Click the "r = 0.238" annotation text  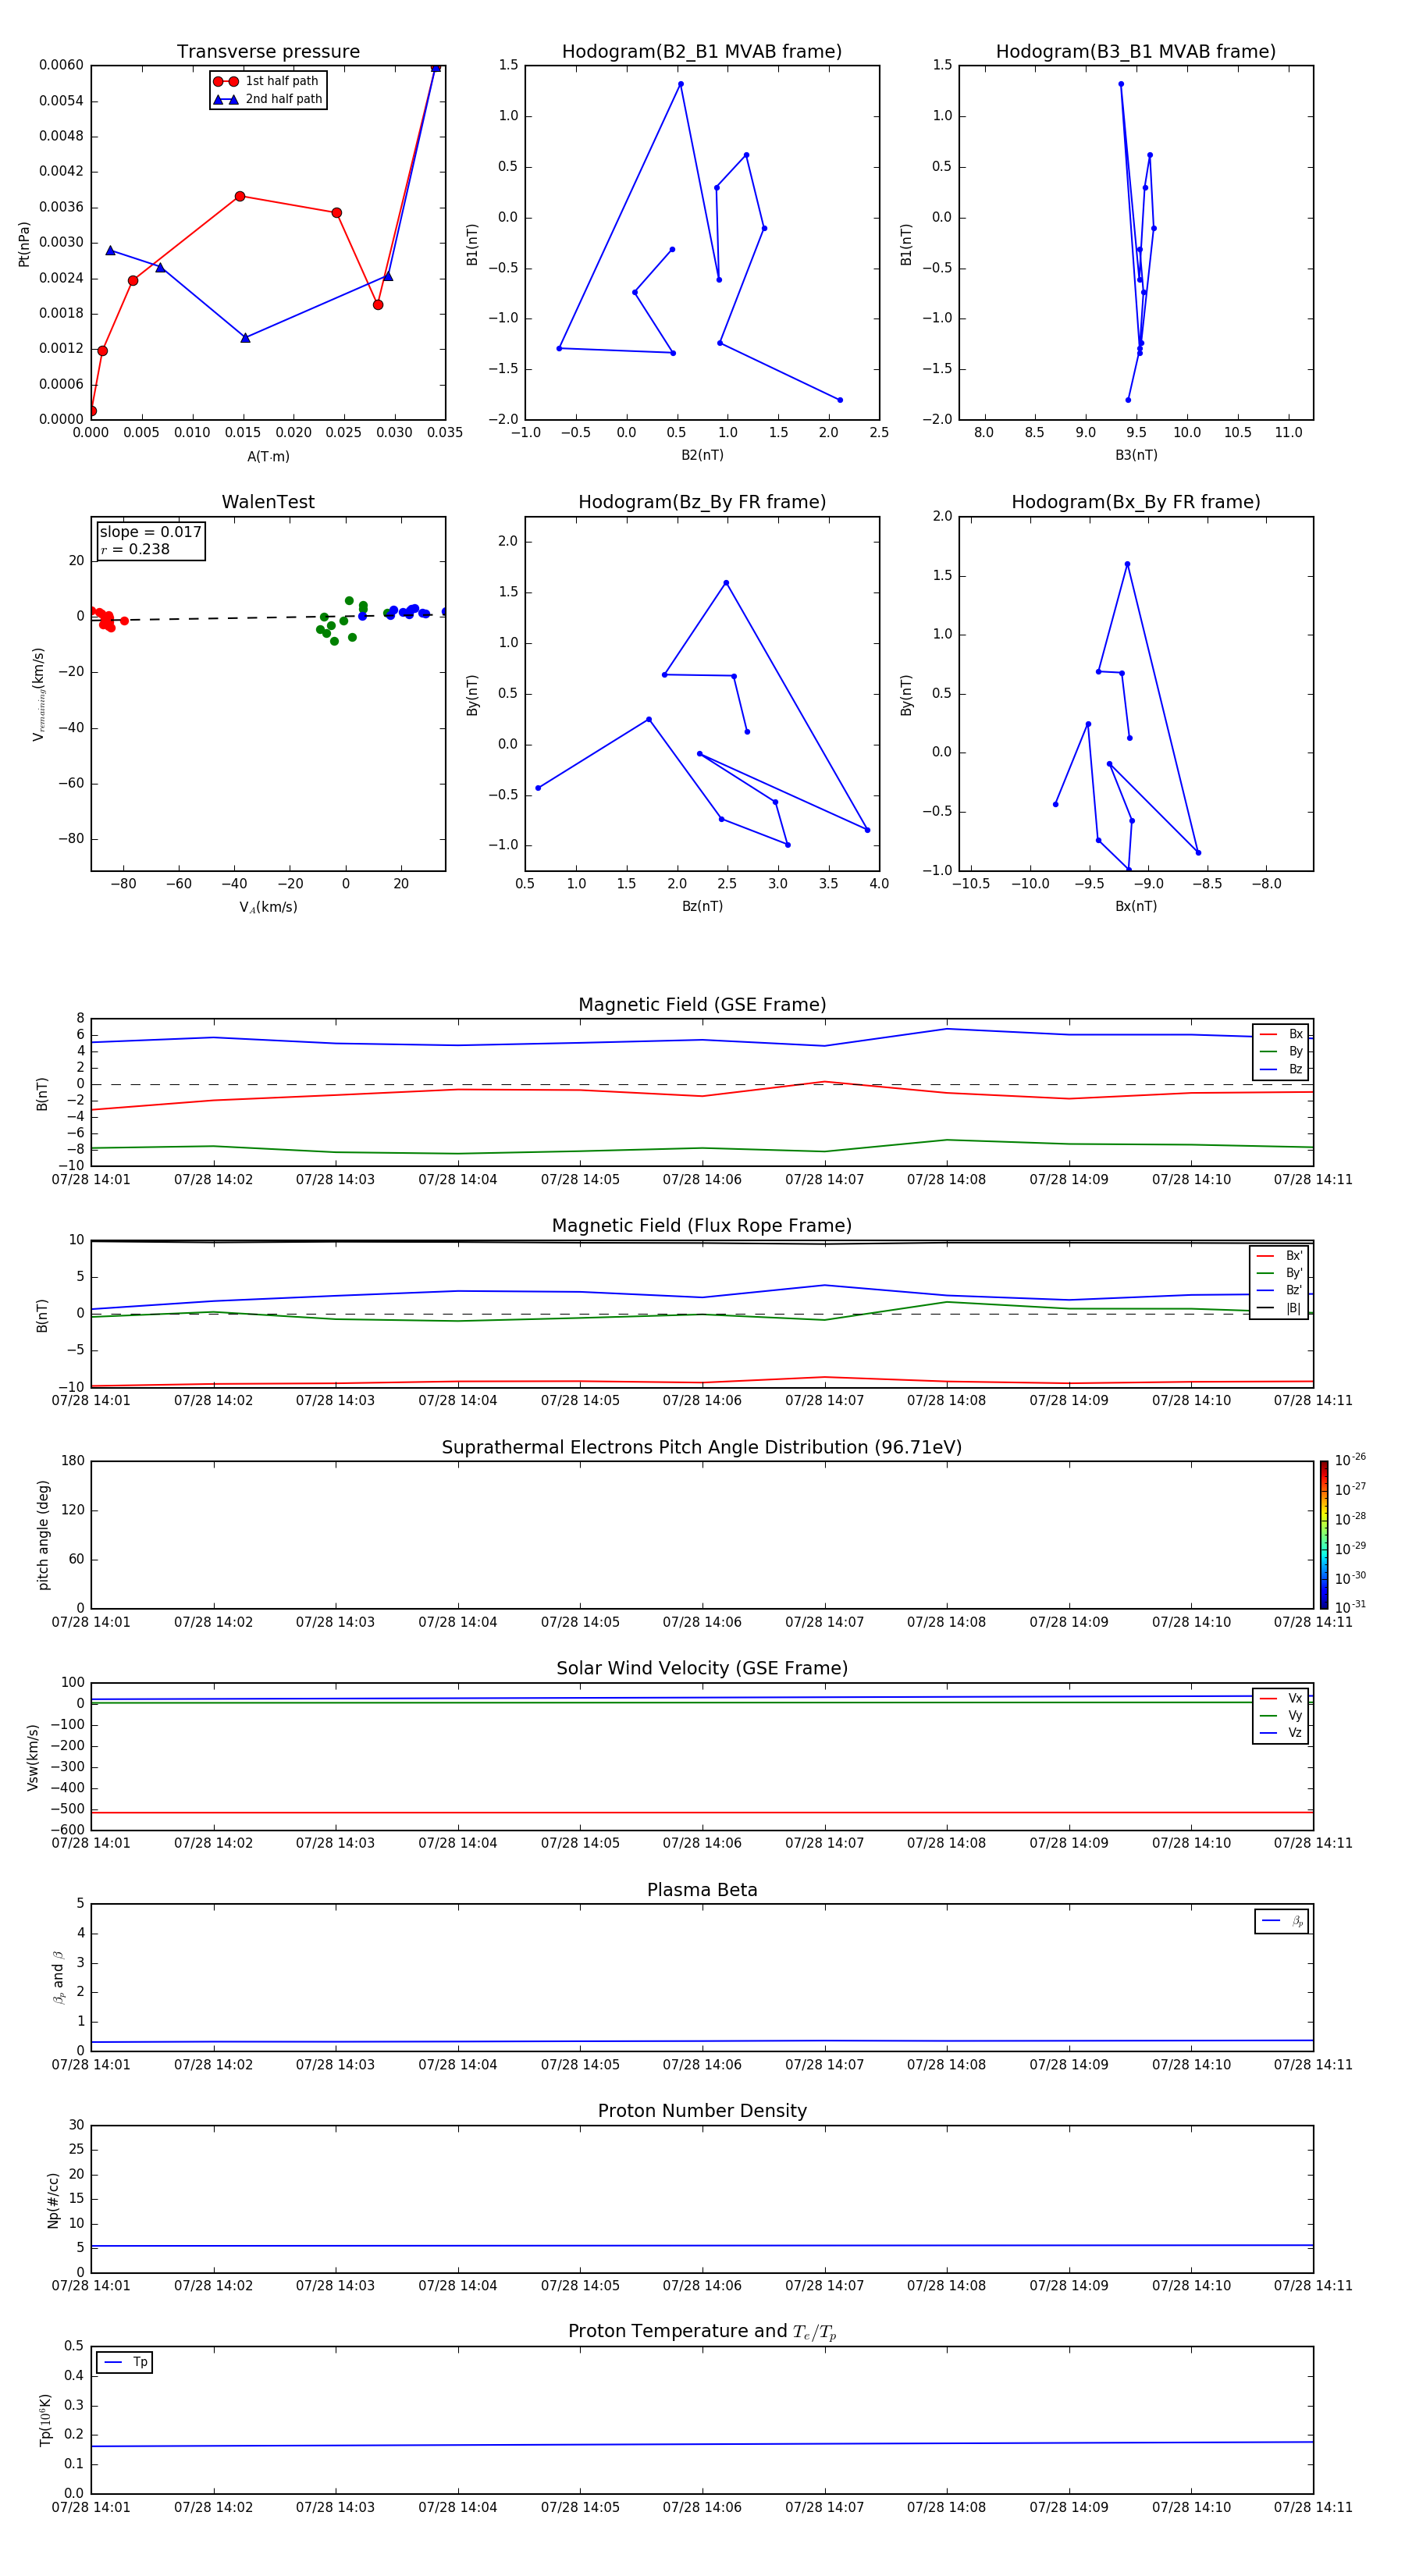pos(135,549)
